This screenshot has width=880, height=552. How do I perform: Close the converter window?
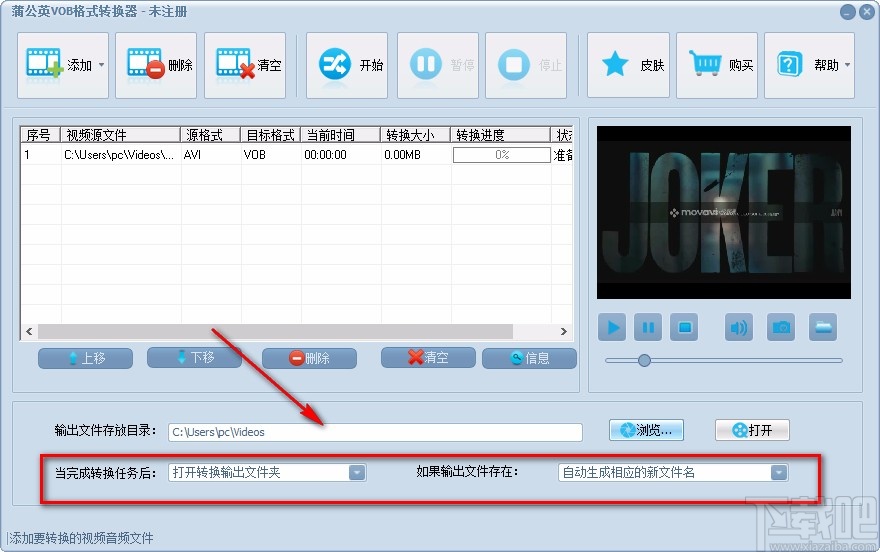coord(866,12)
